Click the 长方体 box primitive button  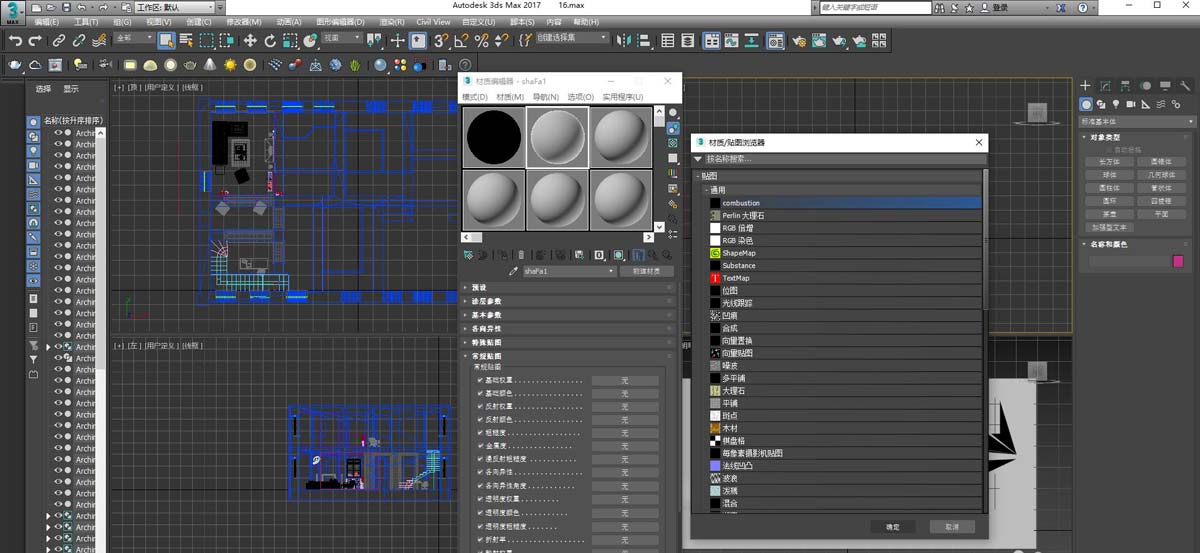click(x=1109, y=161)
